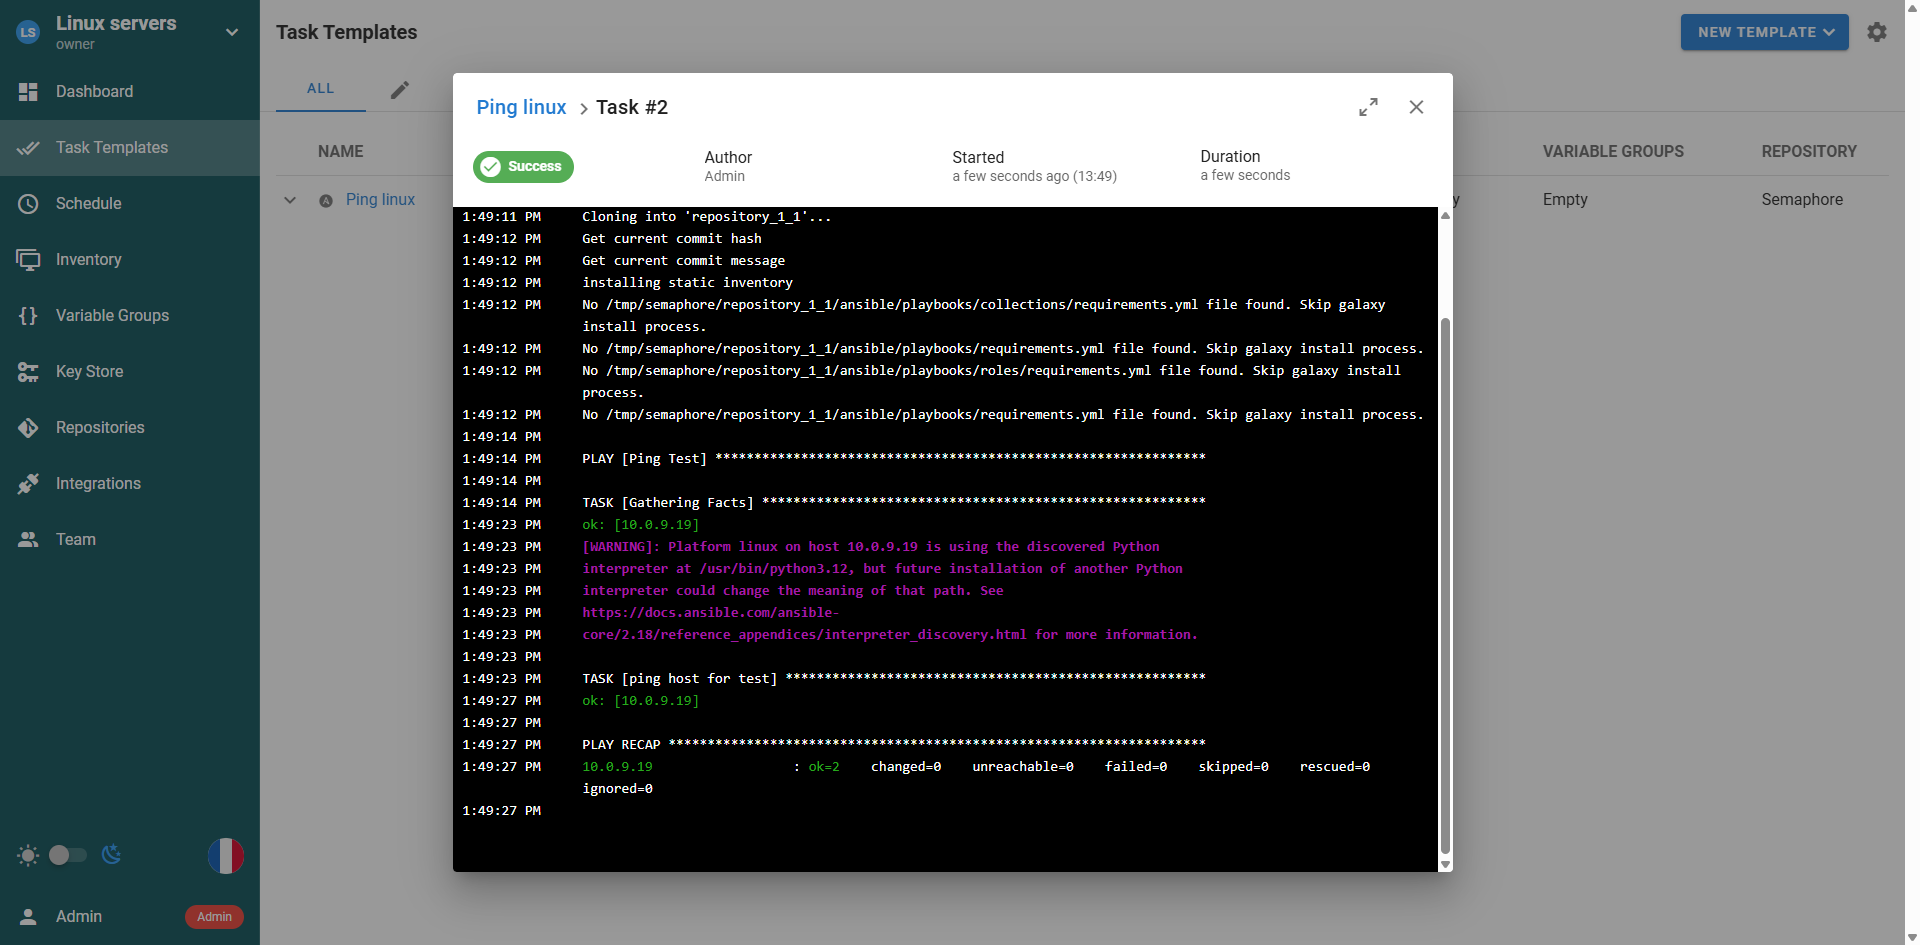Click the Variable Groups braces icon
This screenshot has width=1920, height=945.
[28, 316]
